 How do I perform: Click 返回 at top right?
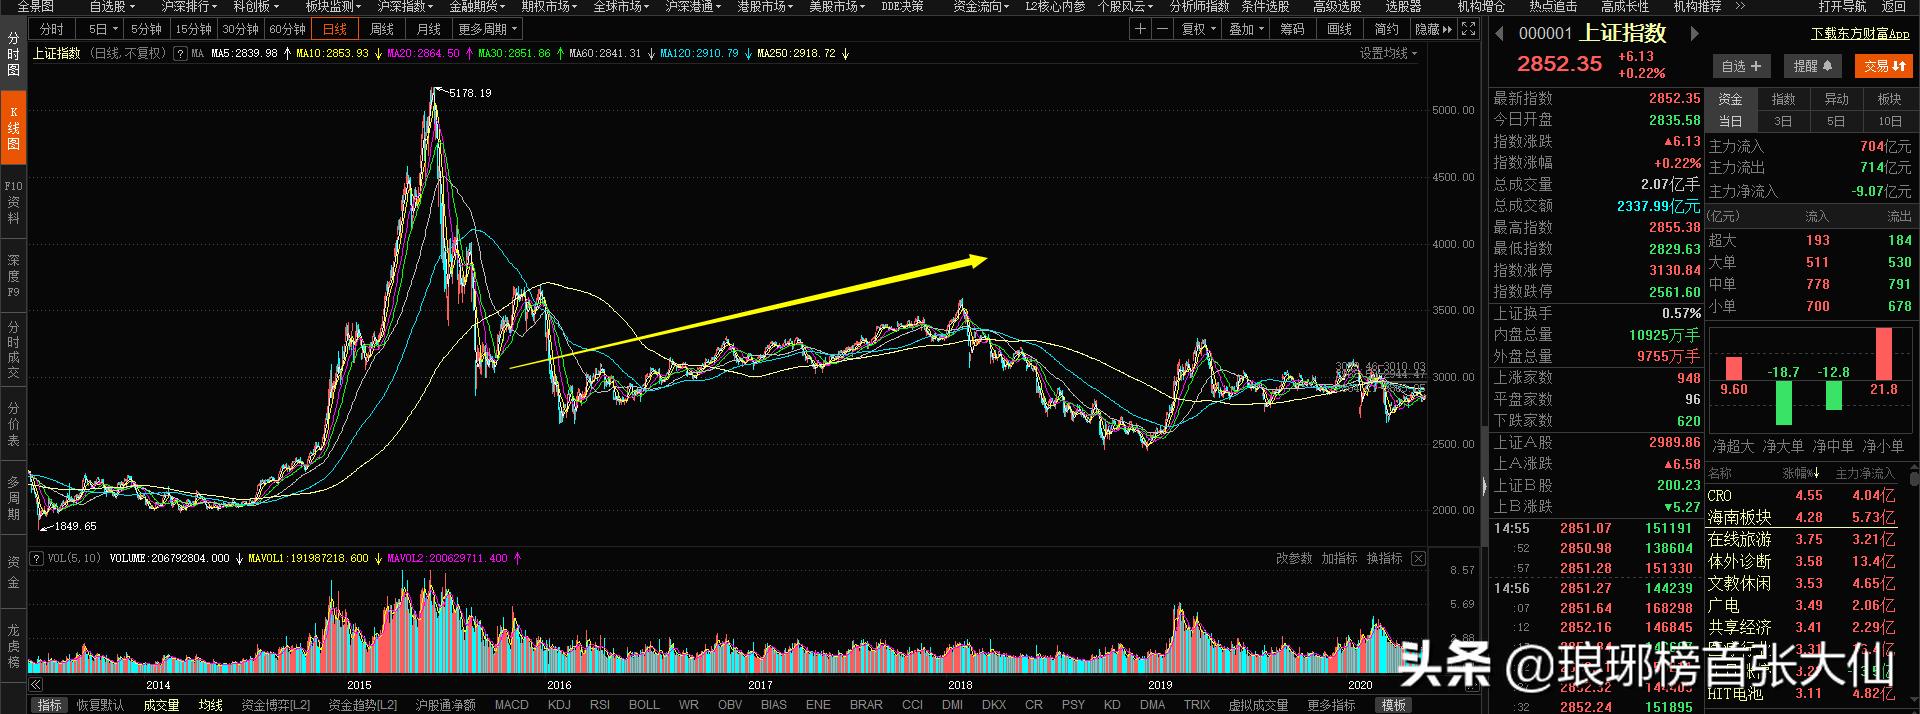(1894, 6)
